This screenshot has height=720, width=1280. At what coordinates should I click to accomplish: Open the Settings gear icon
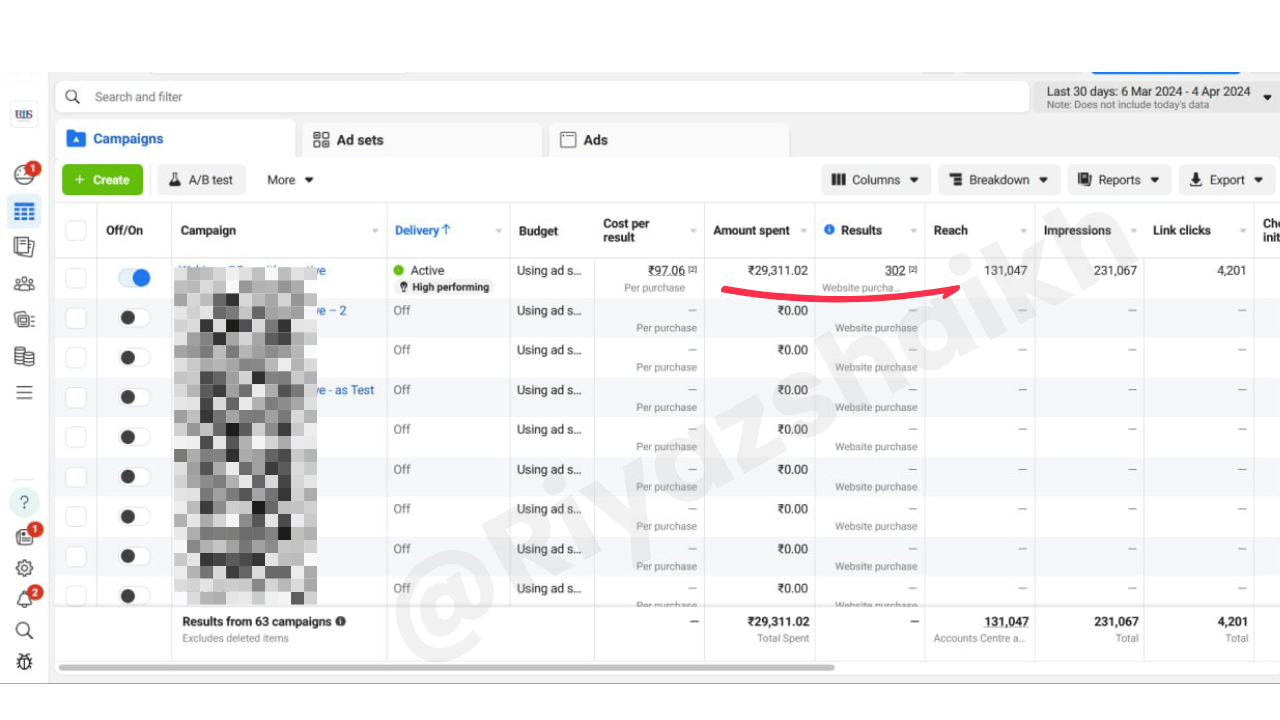click(x=24, y=568)
